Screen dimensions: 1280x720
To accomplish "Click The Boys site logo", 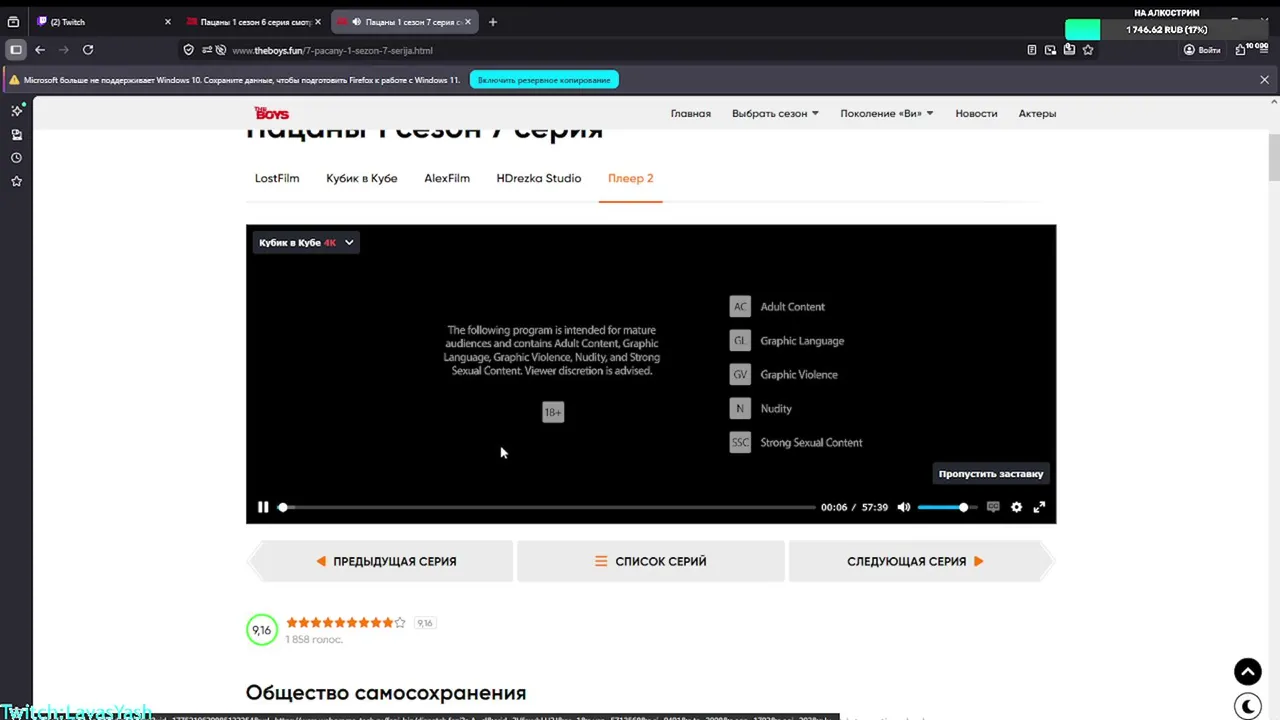I will tap(271, 113).
